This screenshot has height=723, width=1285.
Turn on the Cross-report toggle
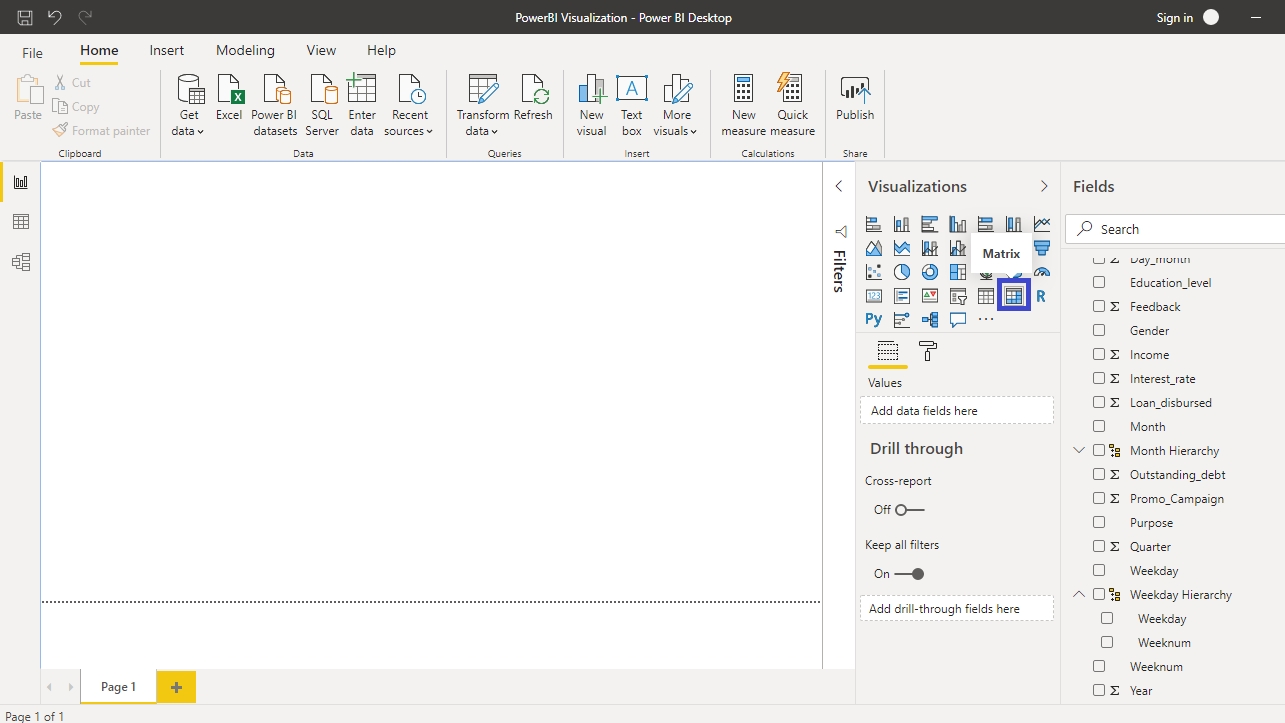[x=909, y=510]
